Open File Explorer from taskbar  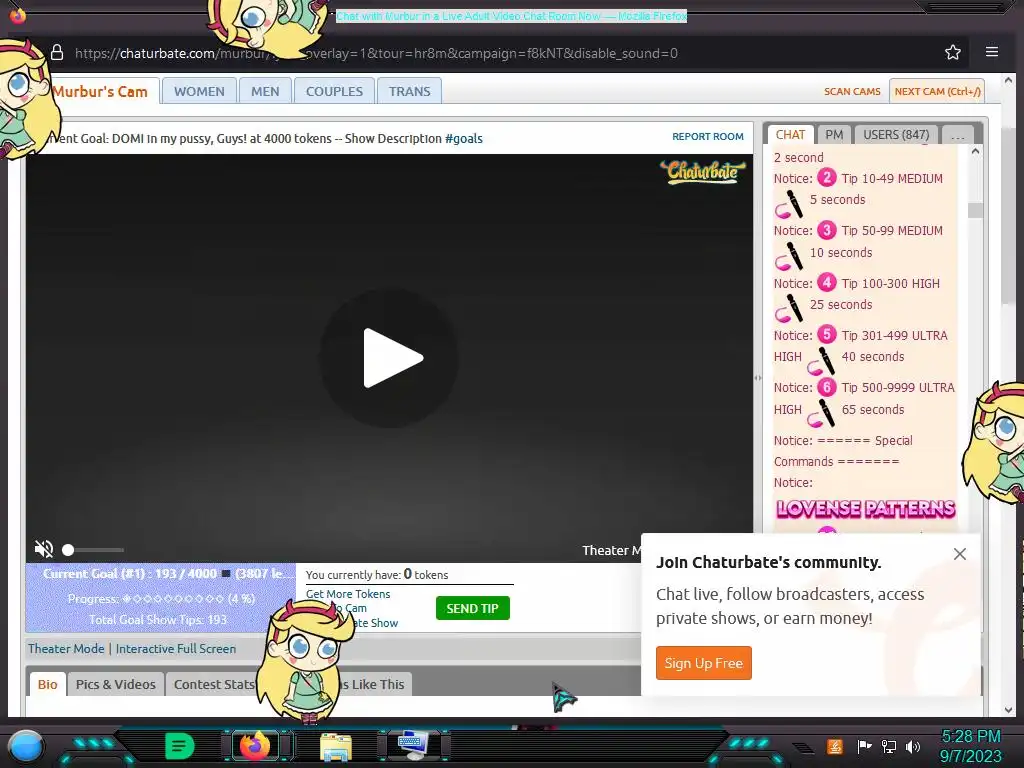pyautogui.click(x=336, y=747)
